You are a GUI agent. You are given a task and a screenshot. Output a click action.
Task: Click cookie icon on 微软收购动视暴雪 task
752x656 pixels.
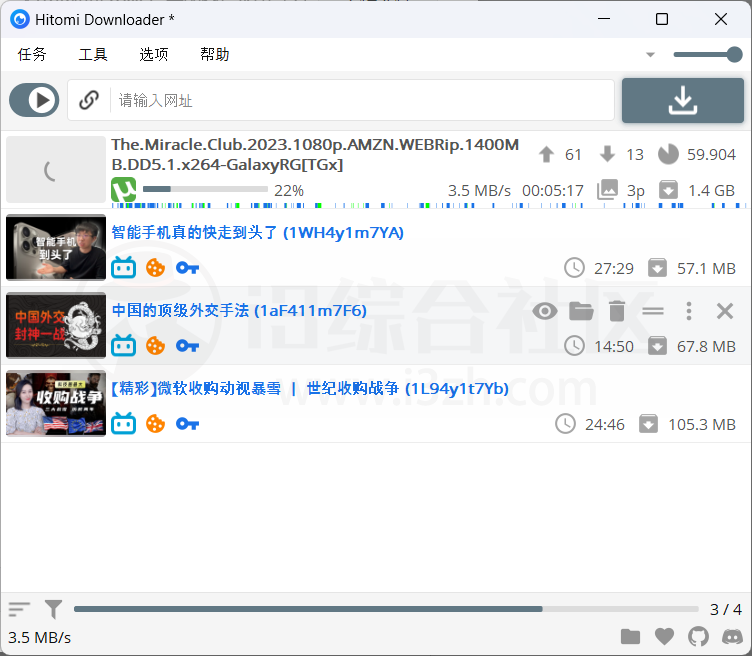tap(155, 424)
